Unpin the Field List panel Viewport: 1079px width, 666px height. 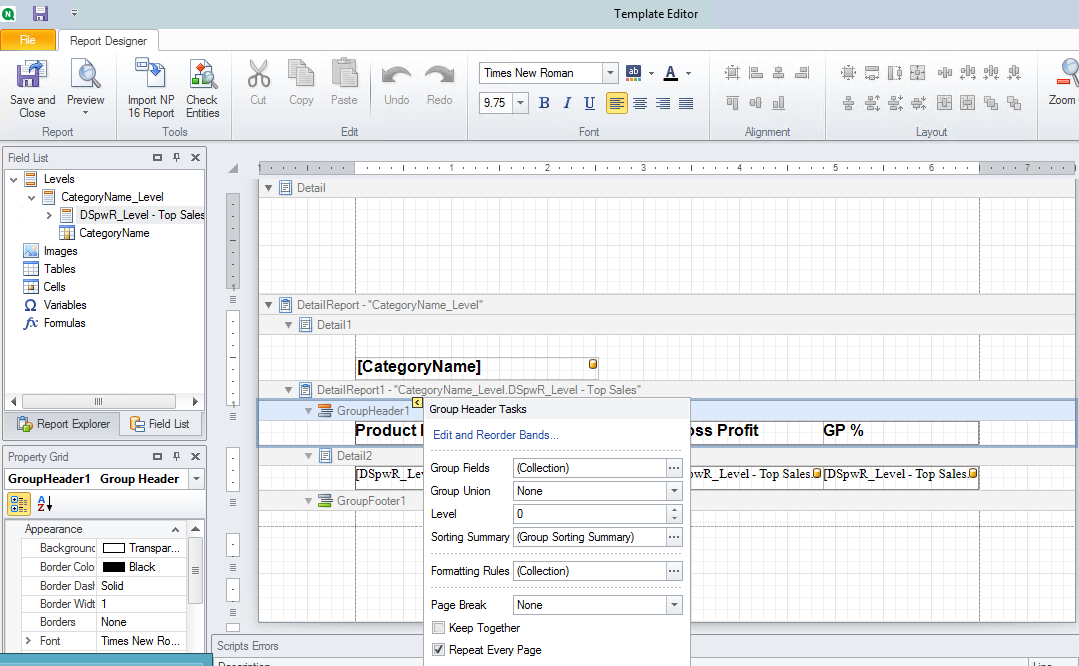[x=176, y=156]
